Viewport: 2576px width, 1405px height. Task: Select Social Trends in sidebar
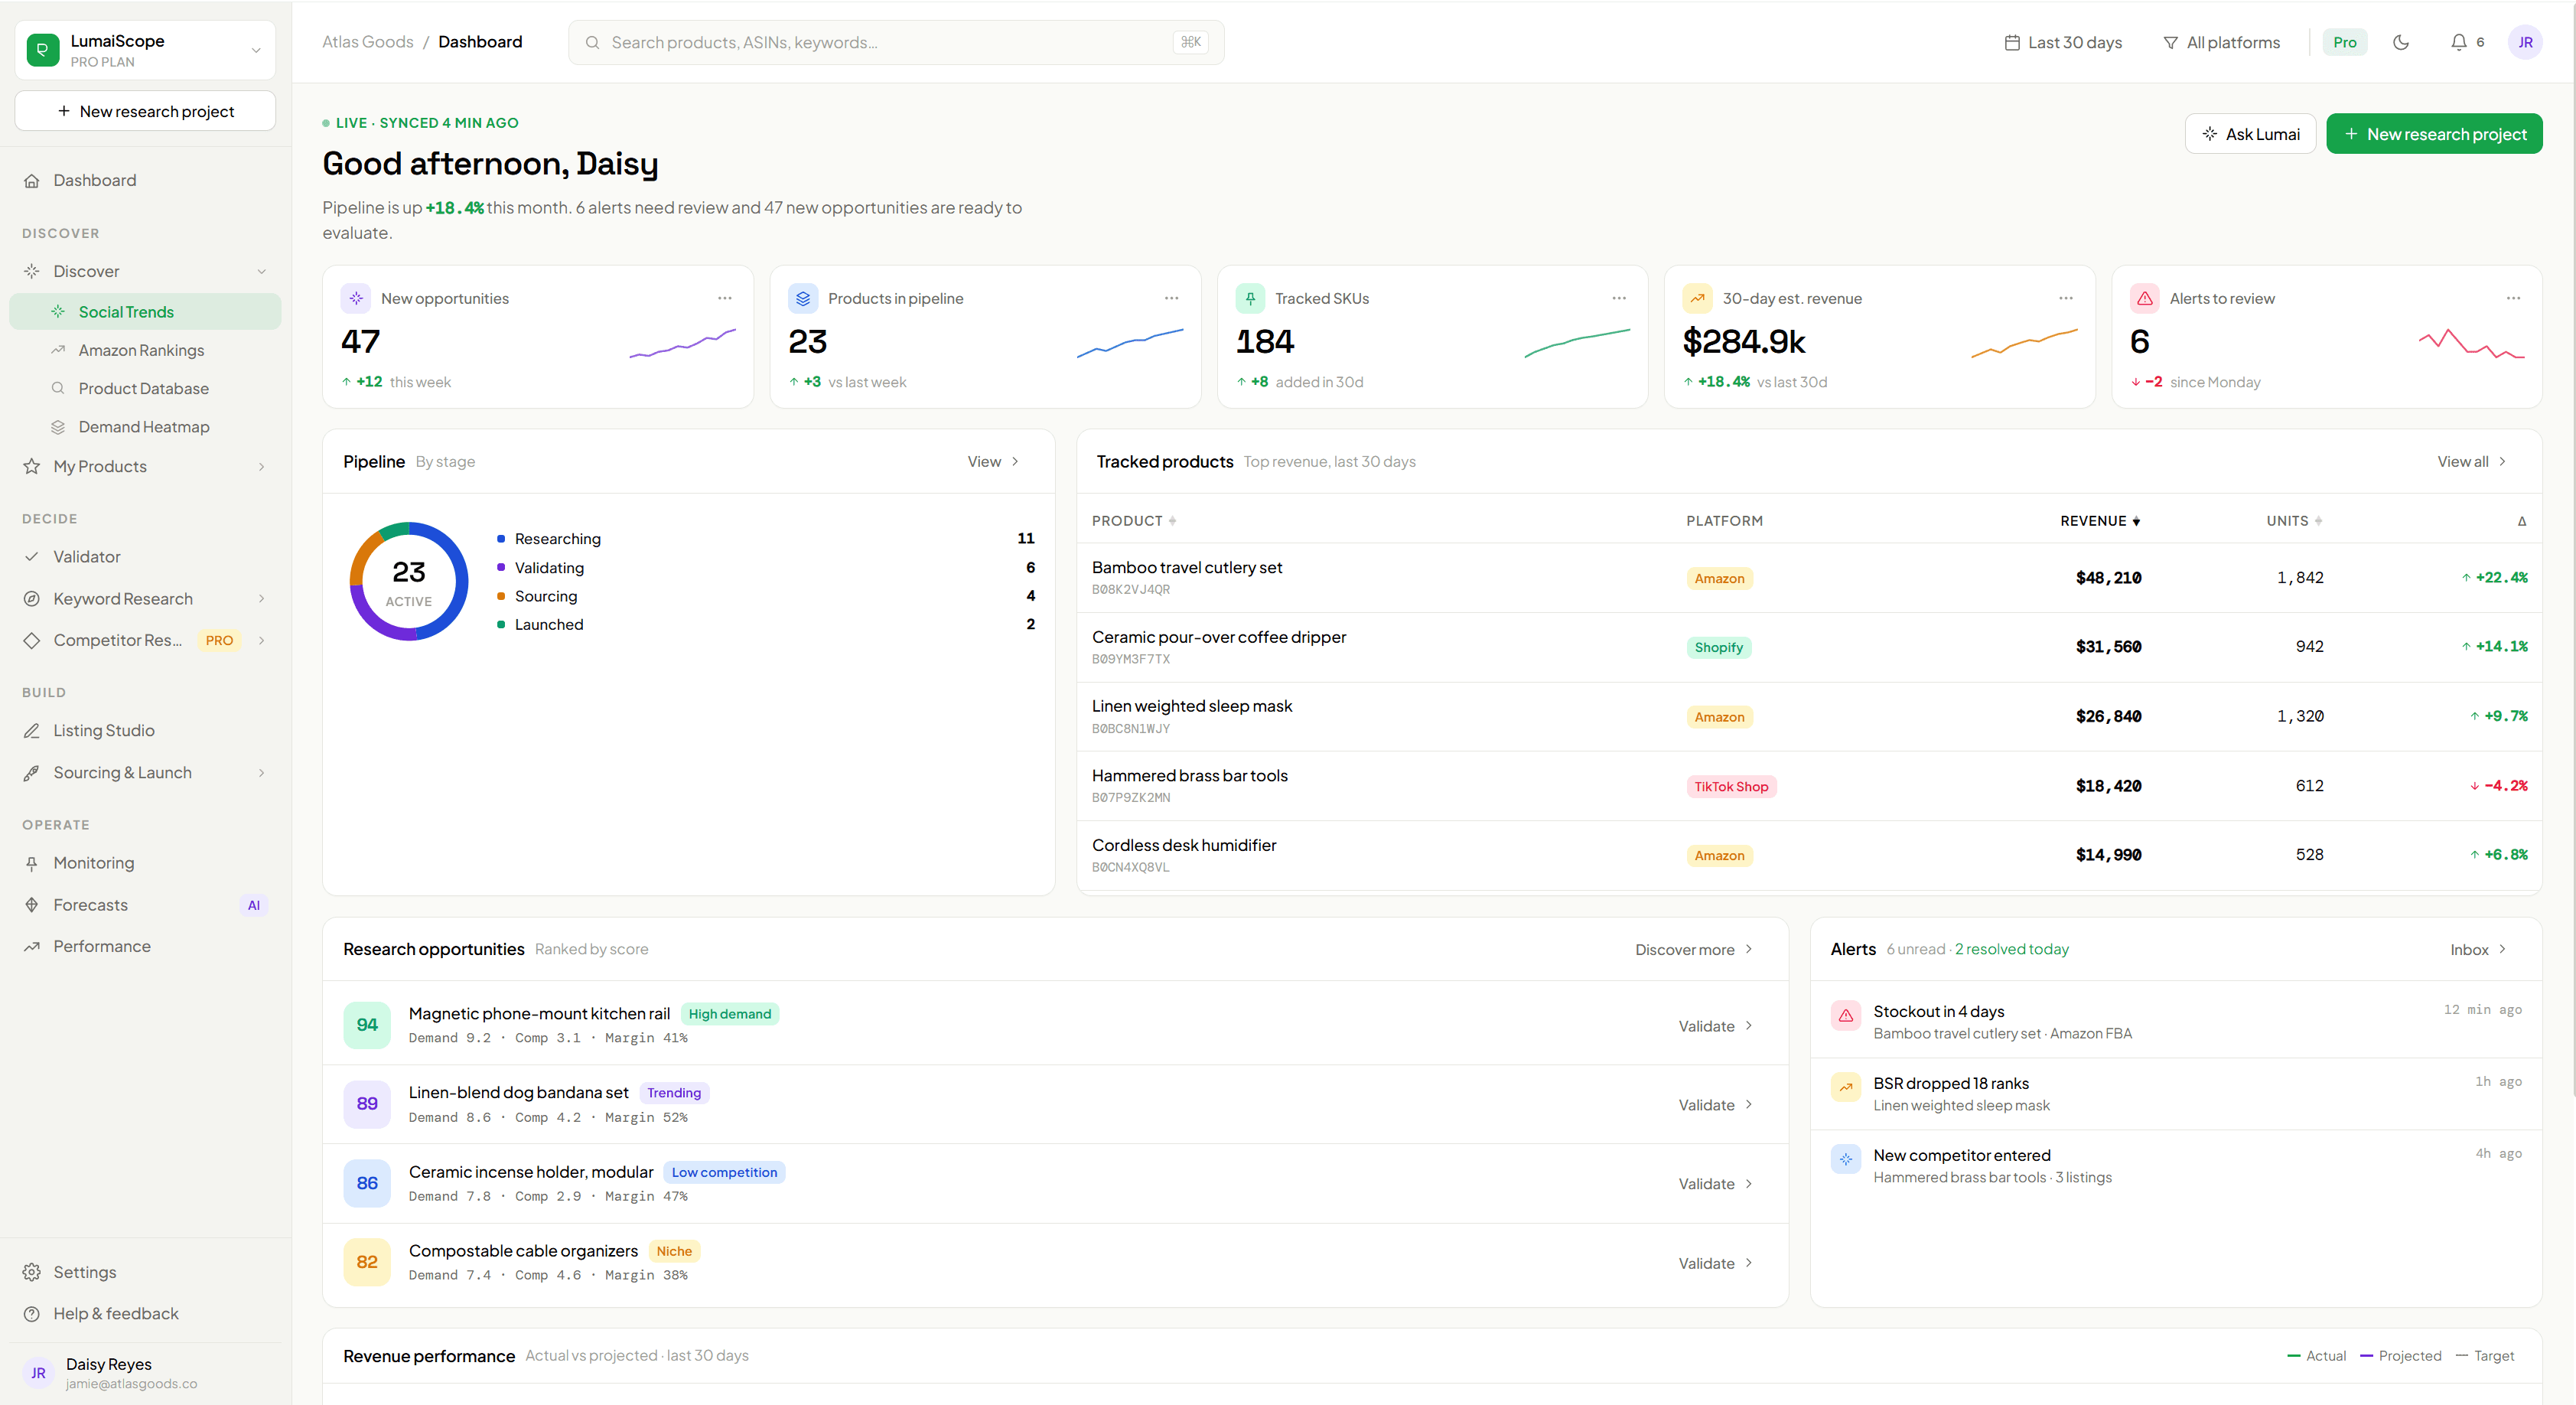145,312
